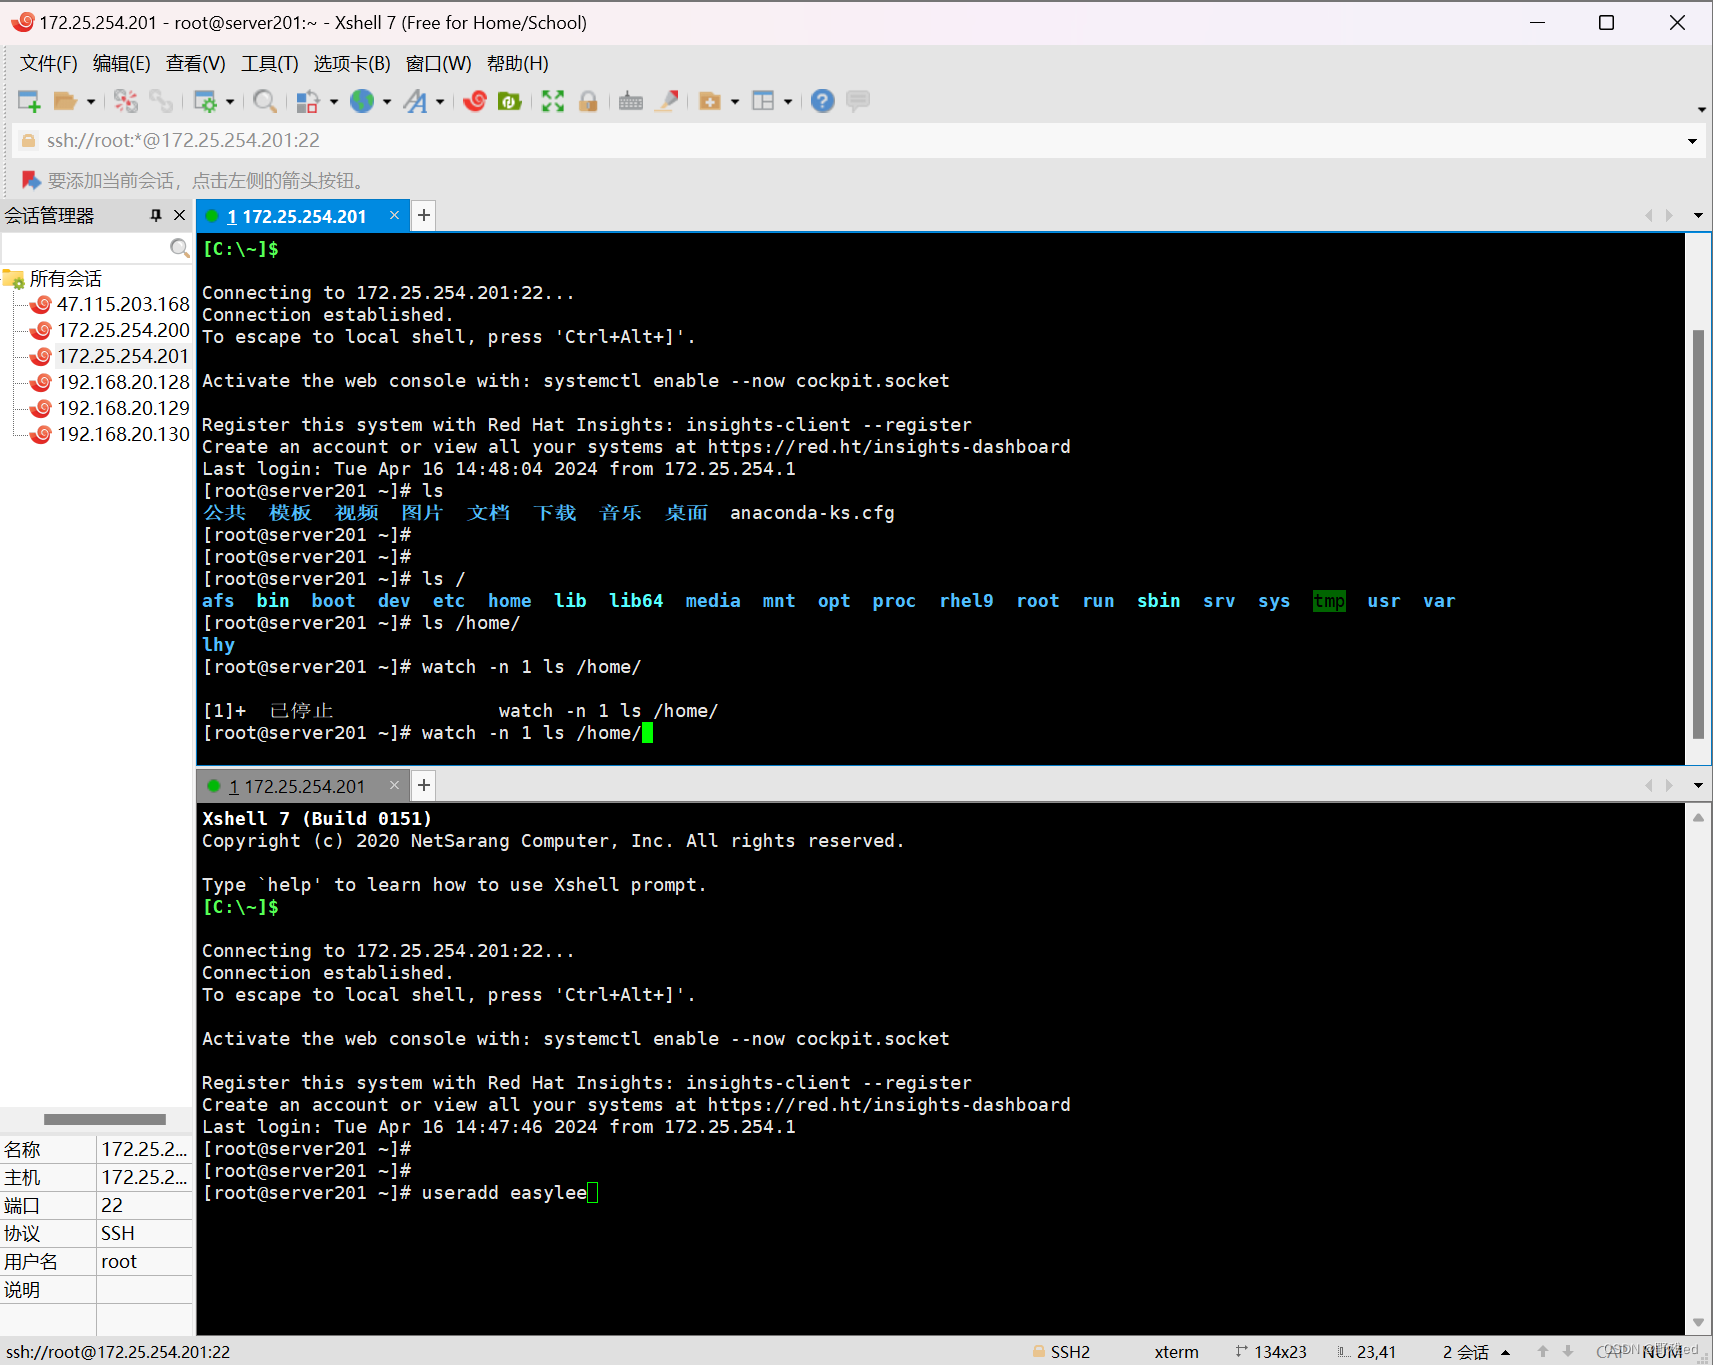Create a new session with the toolbar icon
The width and height of the screenshot is (1713, 1365).
click(29, 101)
